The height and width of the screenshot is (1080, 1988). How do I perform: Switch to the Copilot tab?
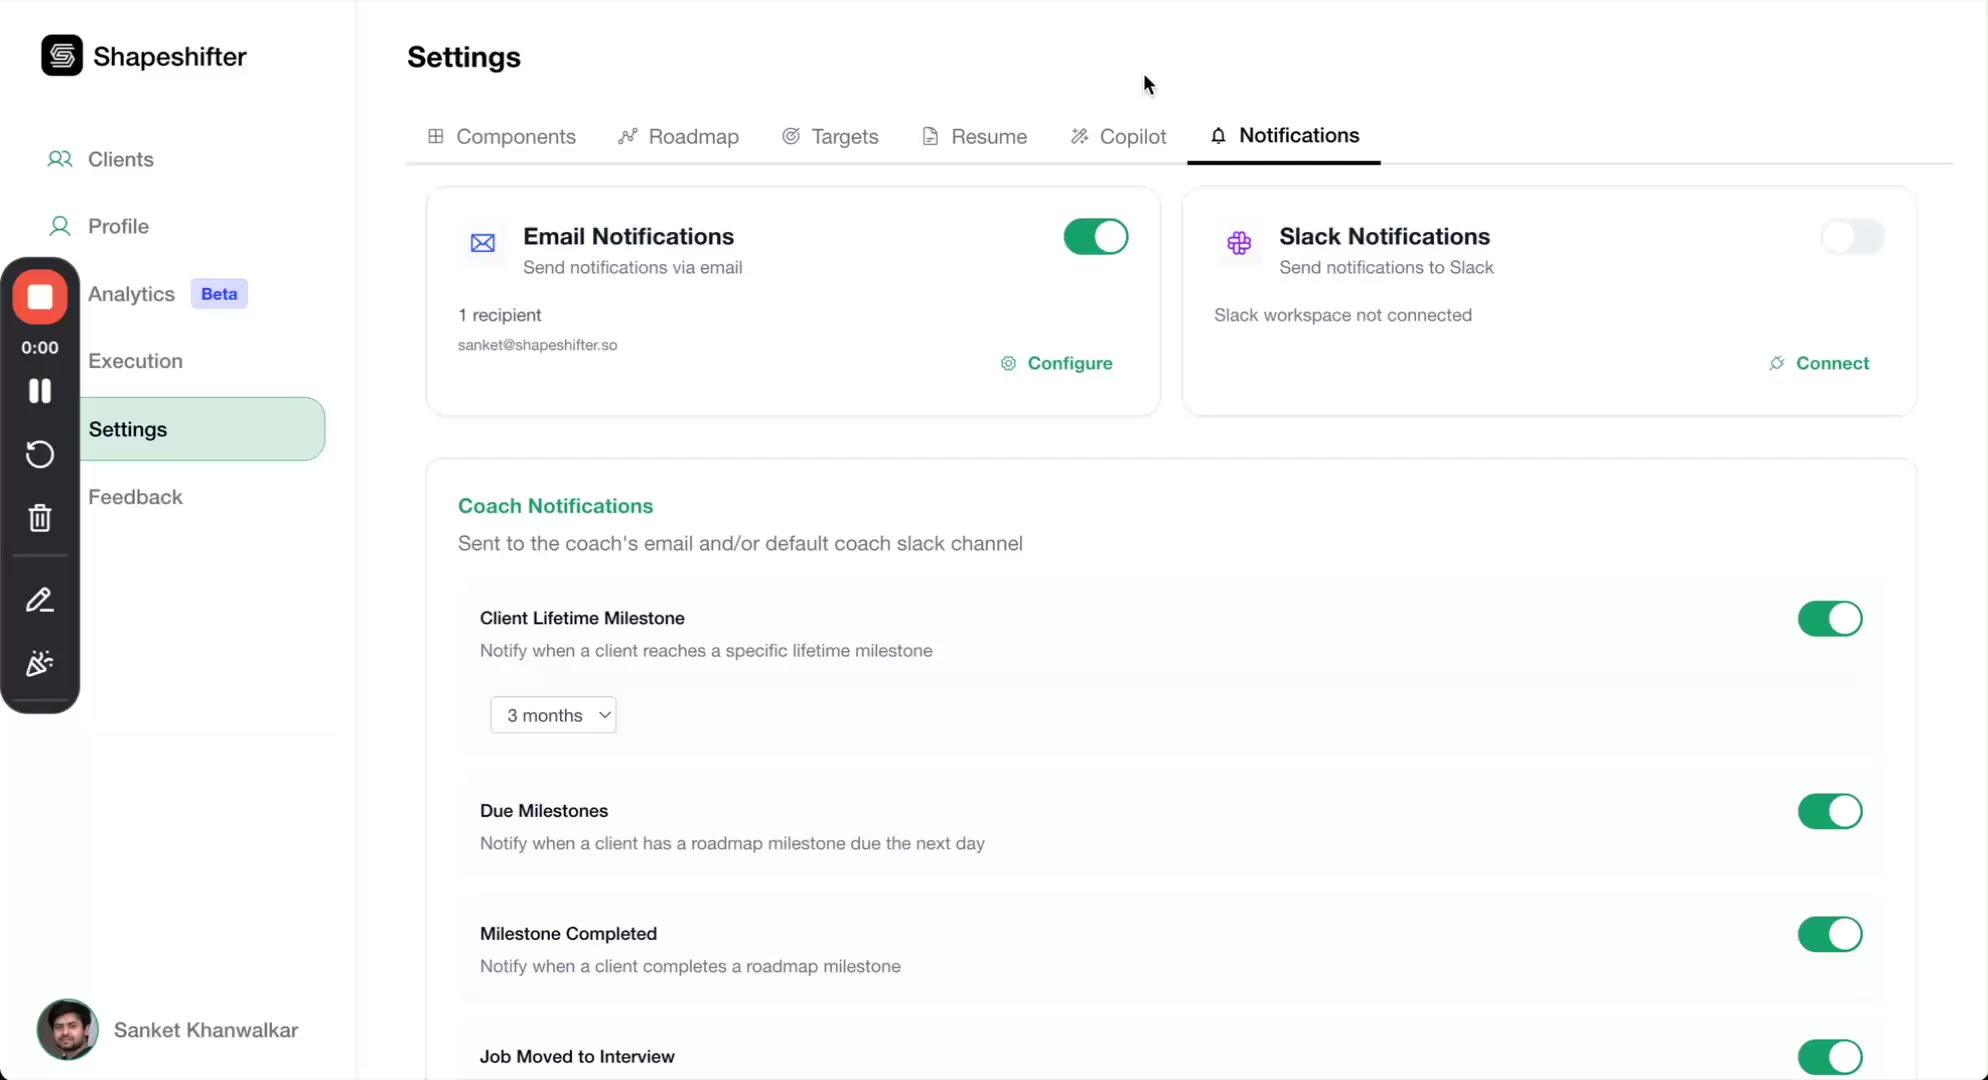(x=1118, y=136)
